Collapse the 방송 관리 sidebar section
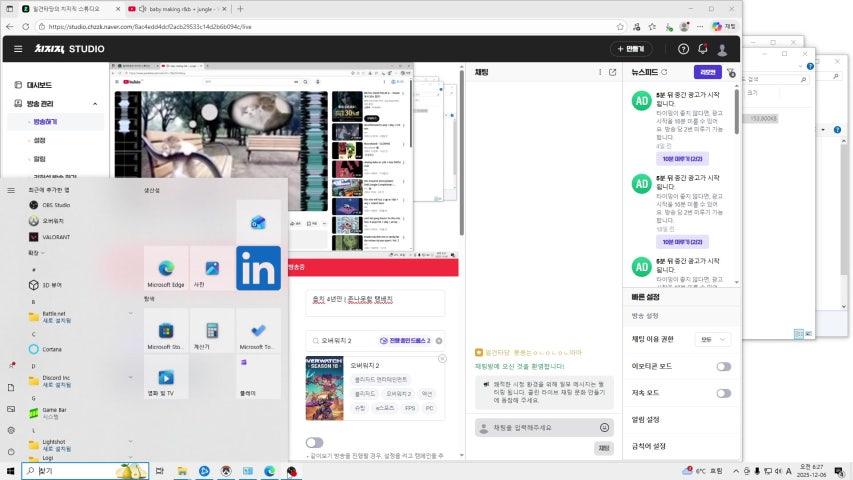The height and width of the screenshot is (480, 853). 96,103
